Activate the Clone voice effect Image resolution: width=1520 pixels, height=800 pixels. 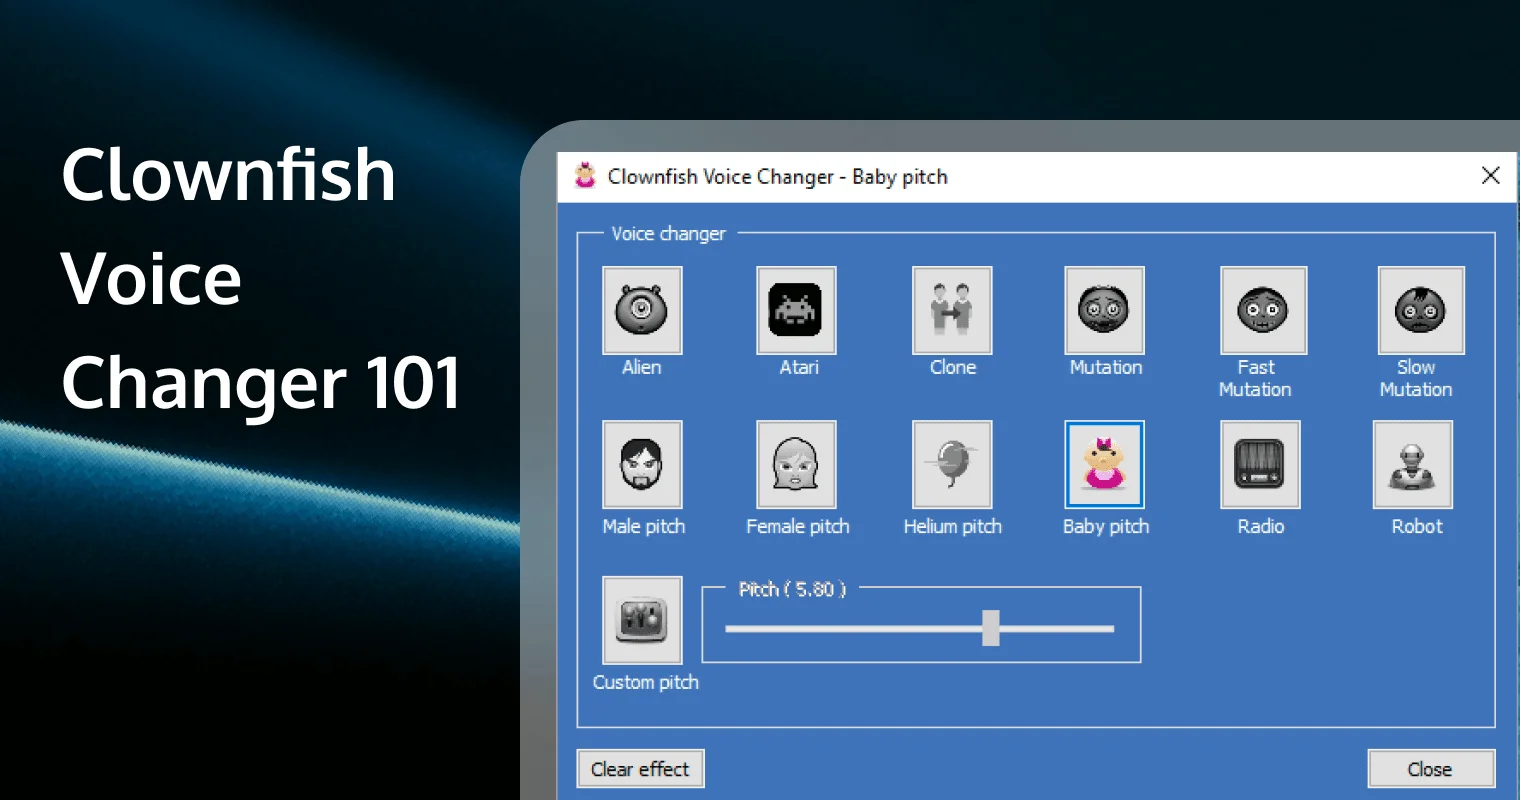coord(952,310)
